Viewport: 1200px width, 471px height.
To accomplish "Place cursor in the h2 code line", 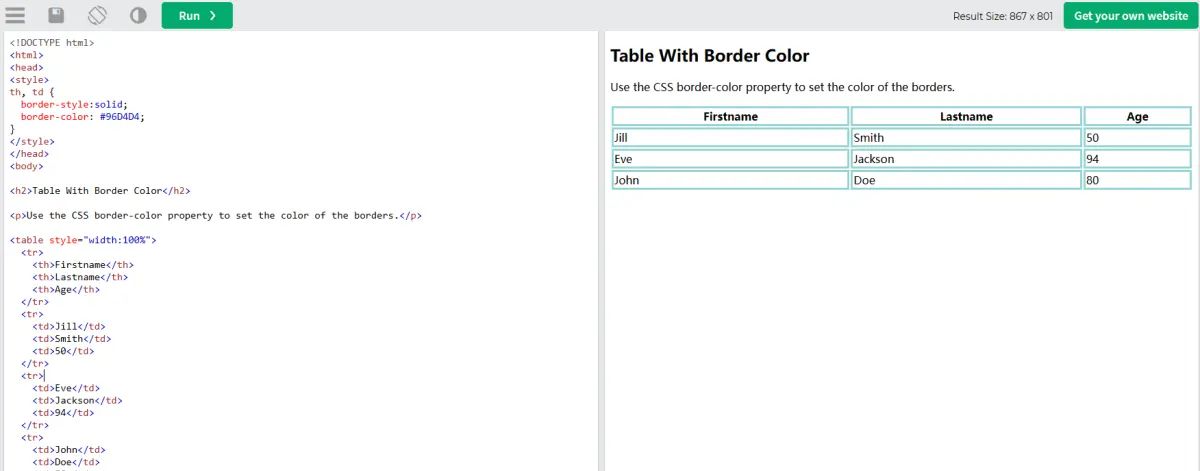I will click(x=100, y=190).
